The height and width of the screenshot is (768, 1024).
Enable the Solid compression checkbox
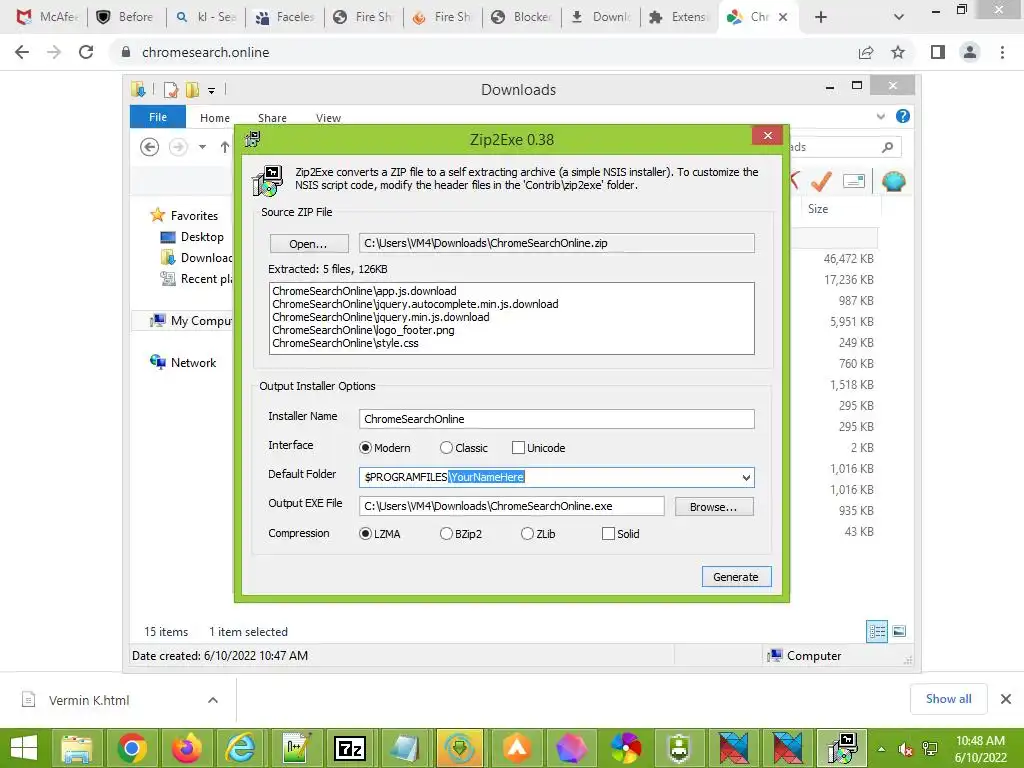608,534
